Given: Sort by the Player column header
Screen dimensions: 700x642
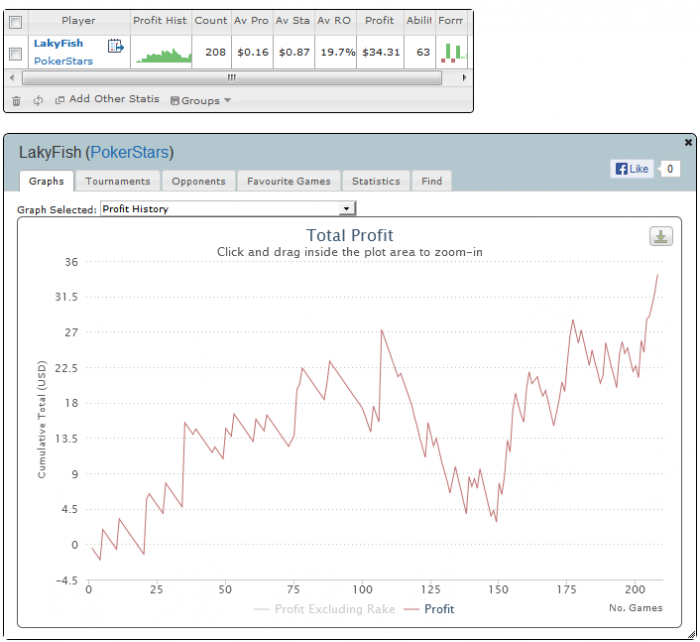Looking at the screenshot, I should click(x=79, y=21).
